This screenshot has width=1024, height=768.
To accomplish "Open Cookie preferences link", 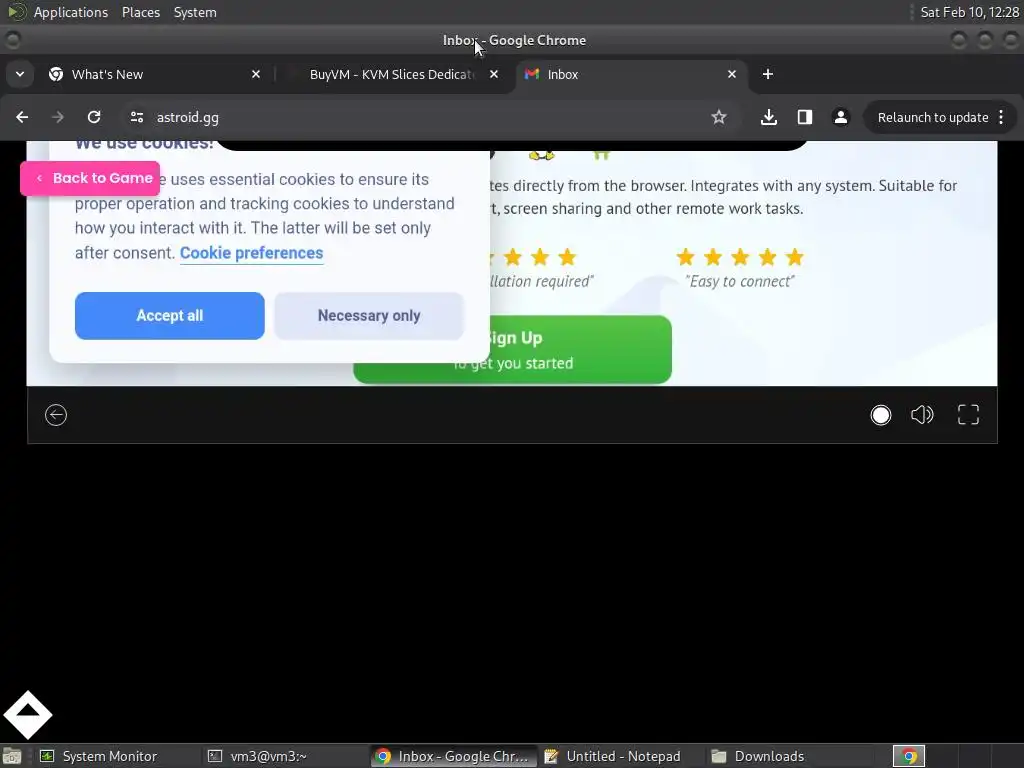I will (251, 253).
